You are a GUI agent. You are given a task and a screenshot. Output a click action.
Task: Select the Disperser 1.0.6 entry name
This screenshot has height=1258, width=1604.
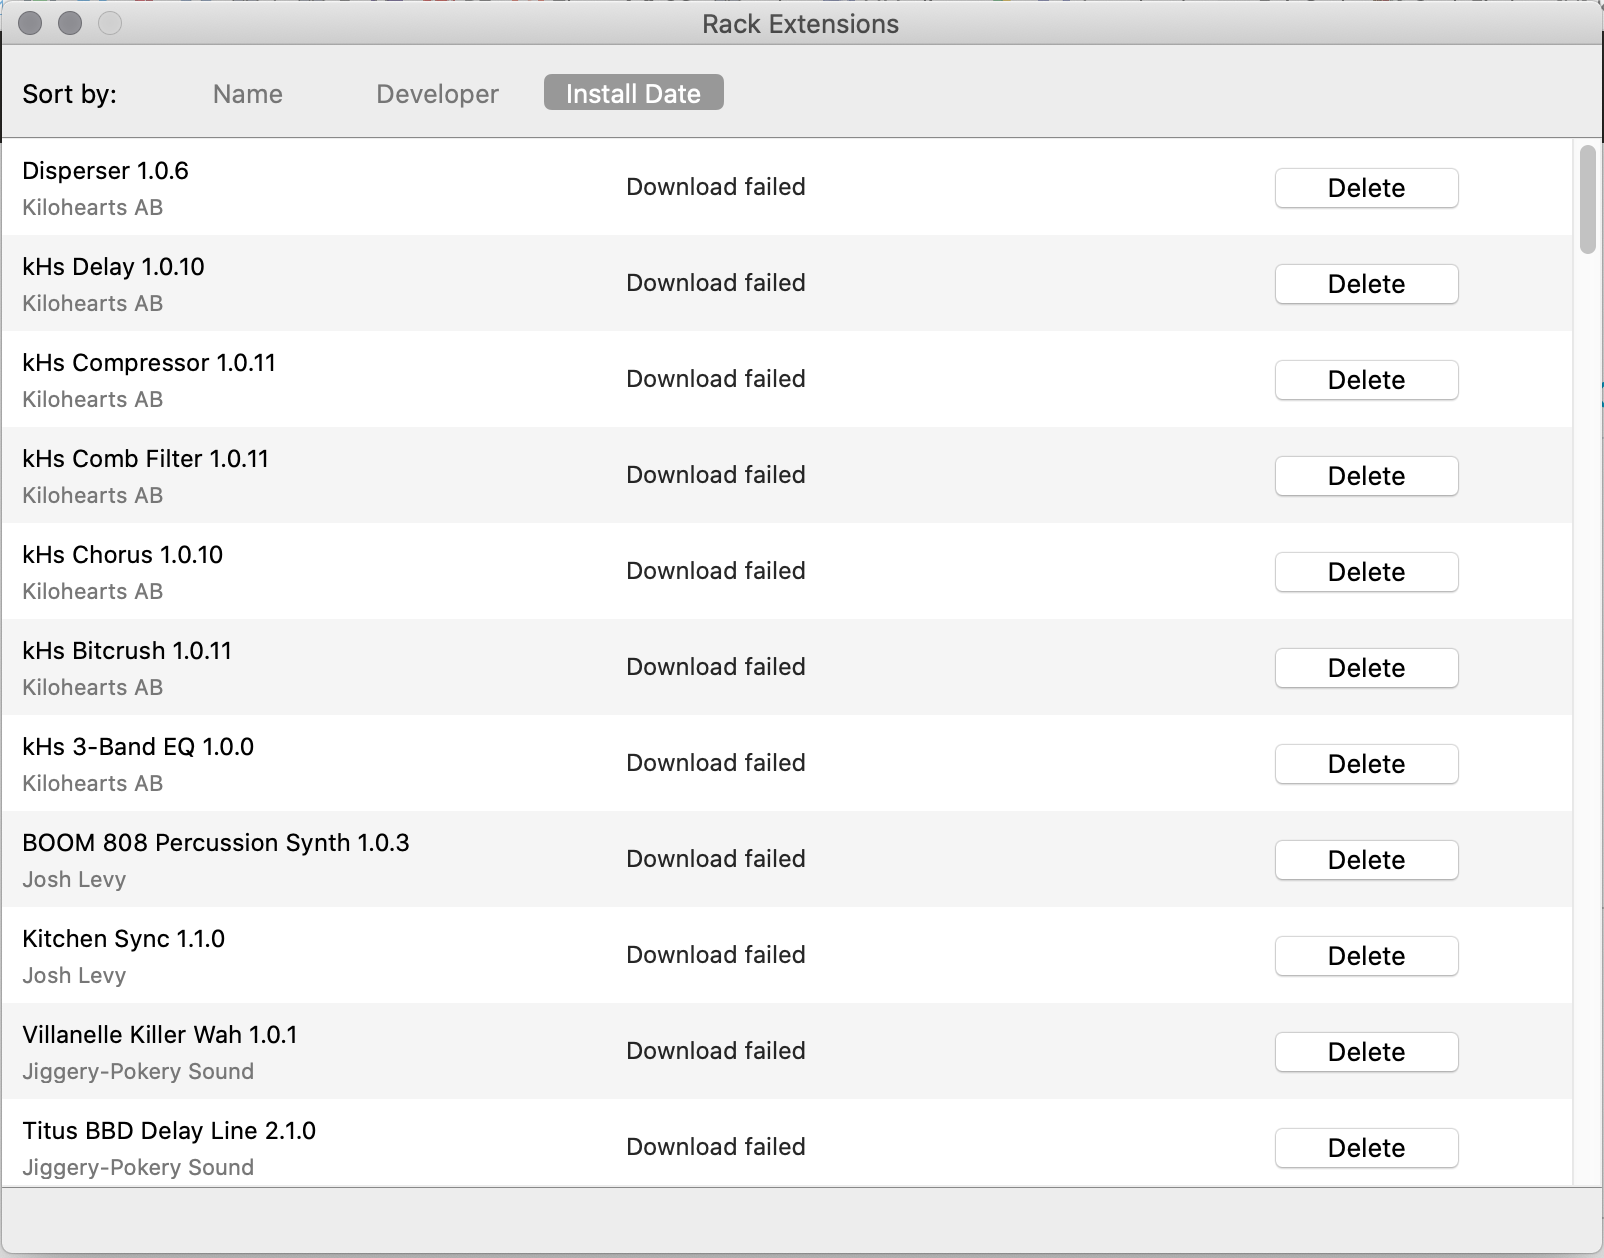pos(105,171)
